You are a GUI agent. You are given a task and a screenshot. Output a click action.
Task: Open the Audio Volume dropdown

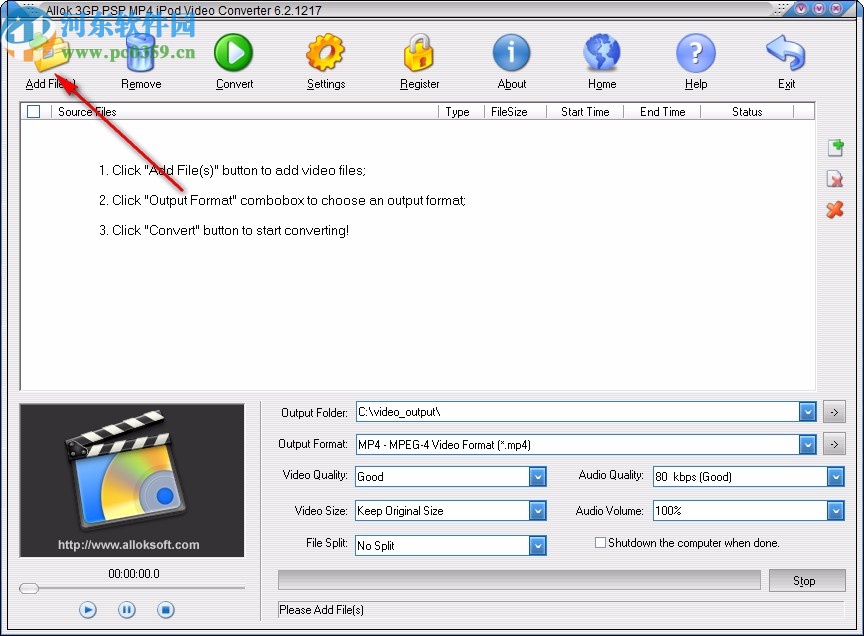click(x=836, y=510)
